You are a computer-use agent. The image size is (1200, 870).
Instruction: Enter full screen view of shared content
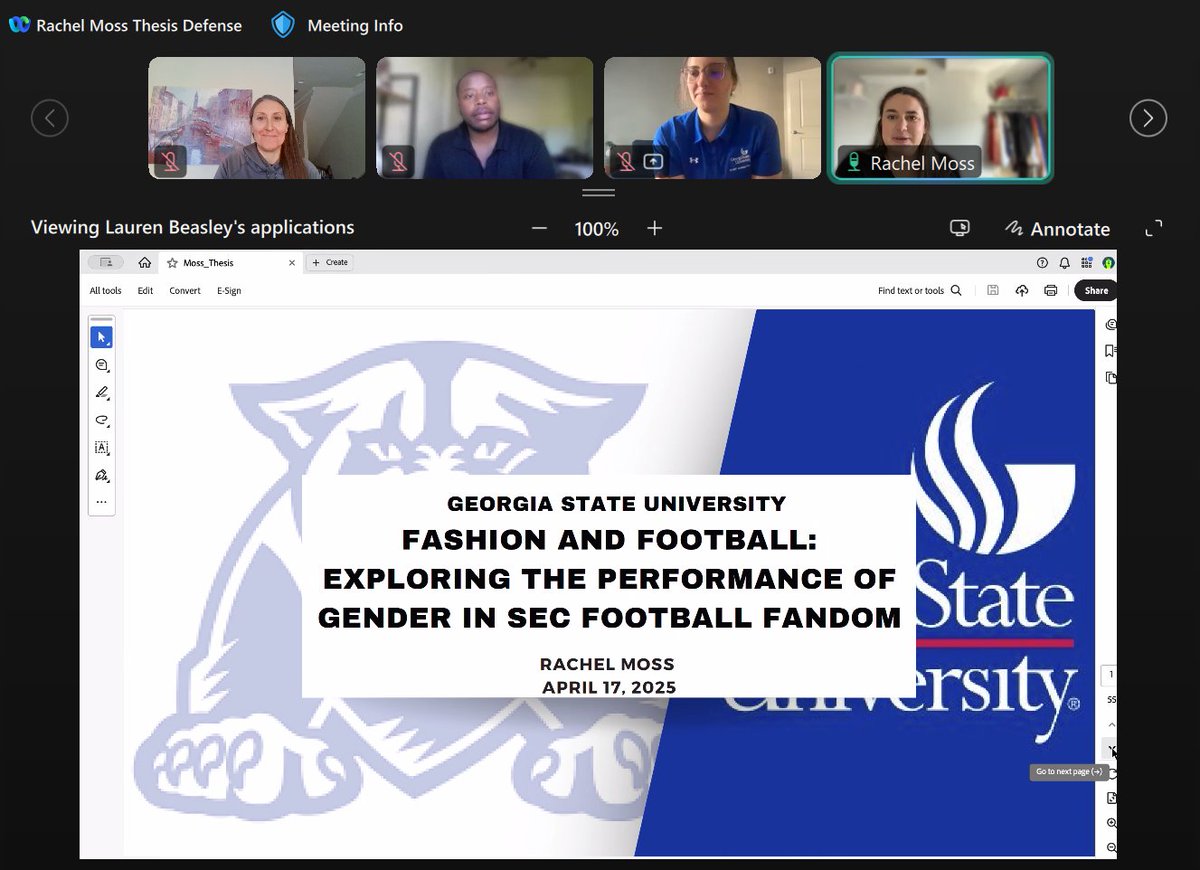[1154, 228]
